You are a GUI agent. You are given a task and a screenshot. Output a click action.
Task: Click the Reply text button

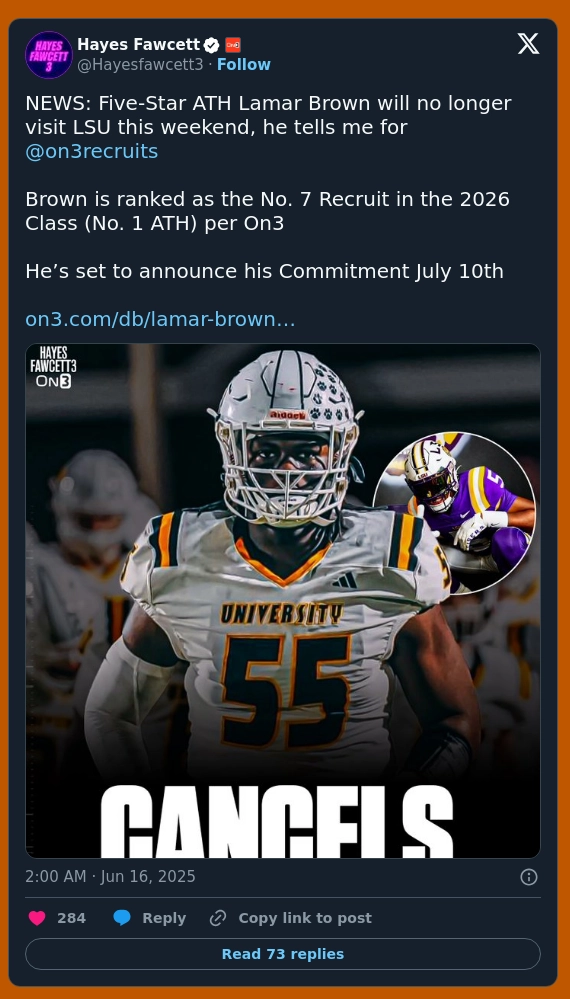(164, 918)
